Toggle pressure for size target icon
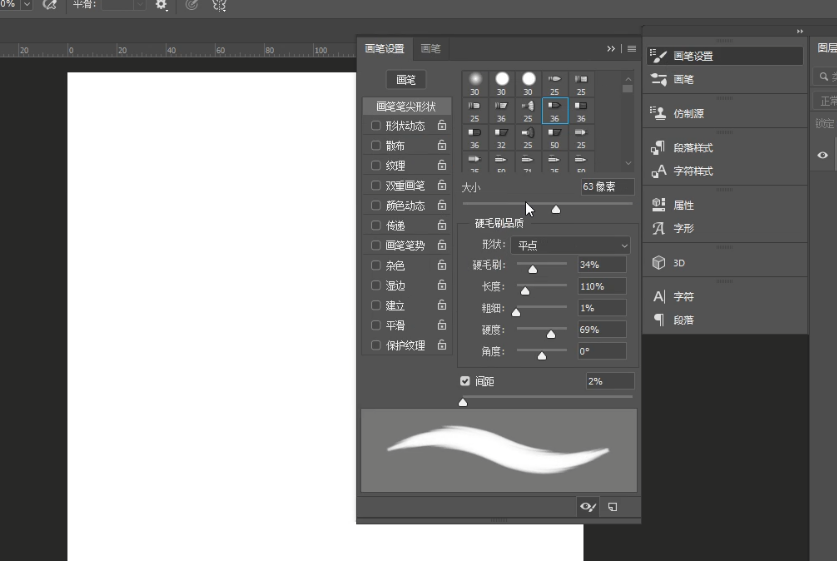837x561 pixels. (191, 5)
